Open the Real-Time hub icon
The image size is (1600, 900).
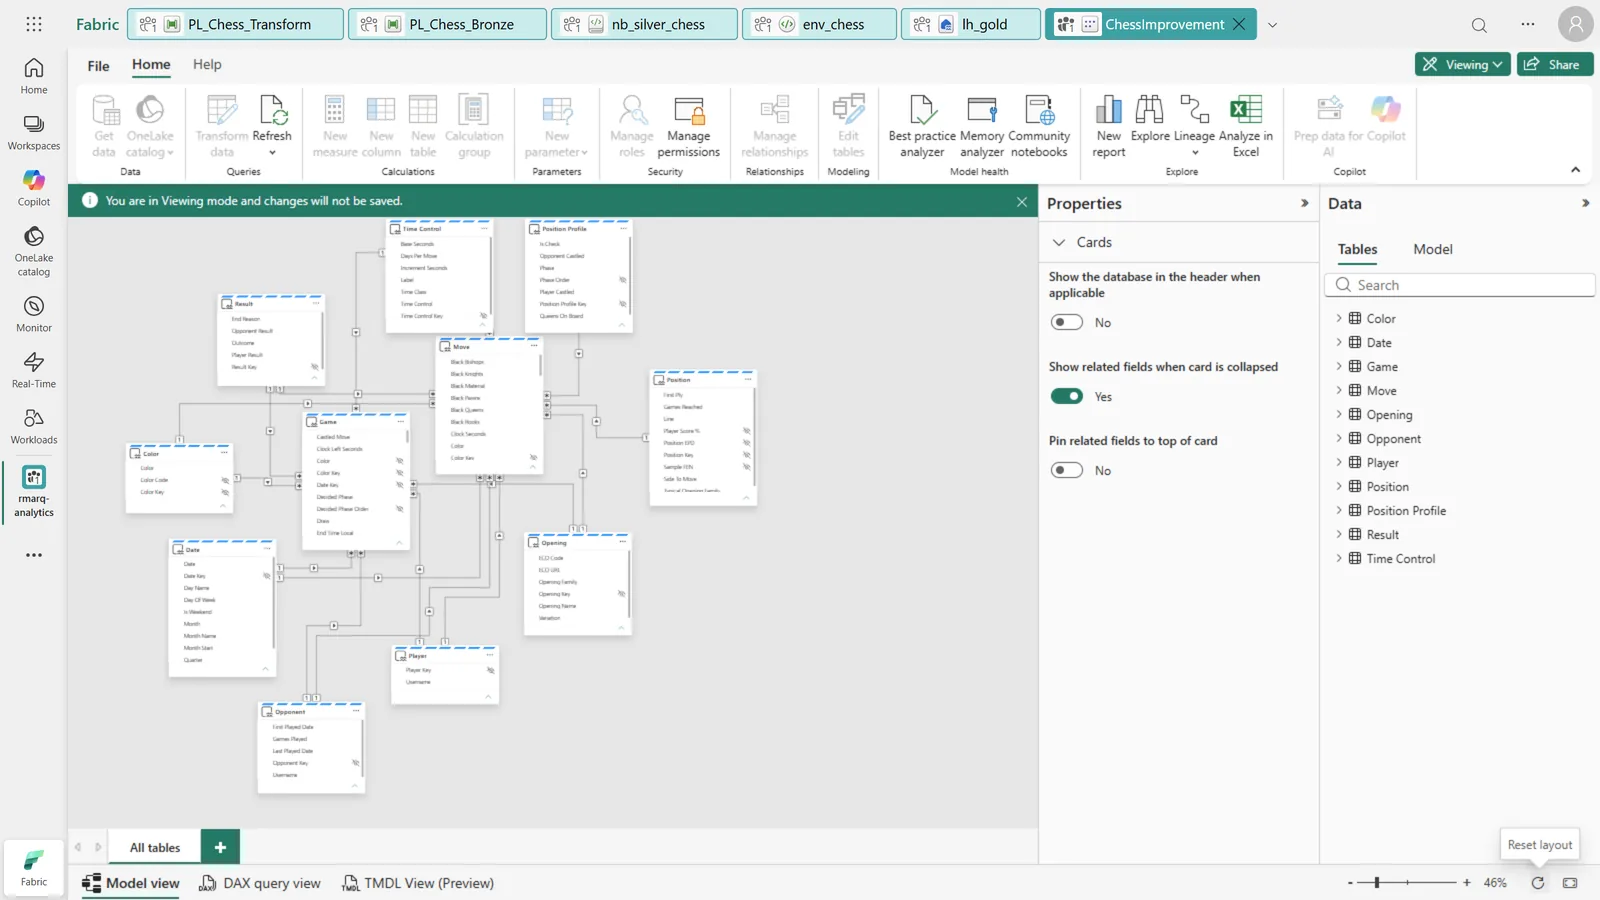point(33,370)
